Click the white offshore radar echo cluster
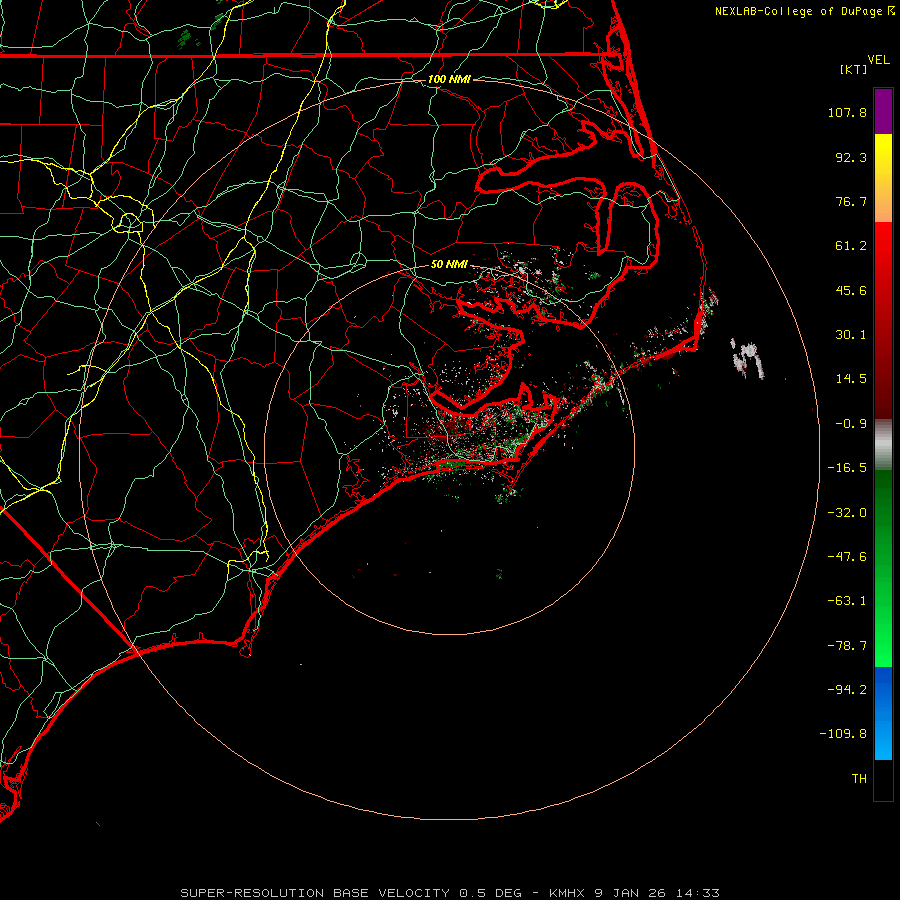 point(747,358)
